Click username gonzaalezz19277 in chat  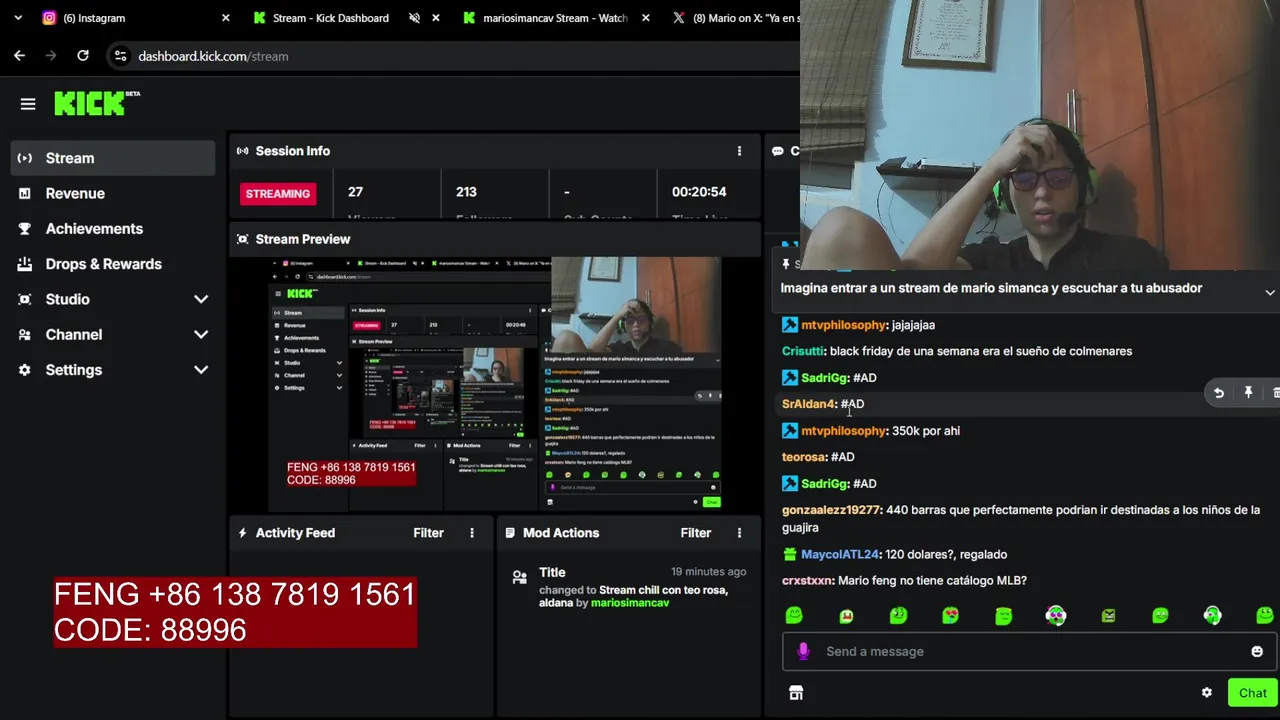830,510
